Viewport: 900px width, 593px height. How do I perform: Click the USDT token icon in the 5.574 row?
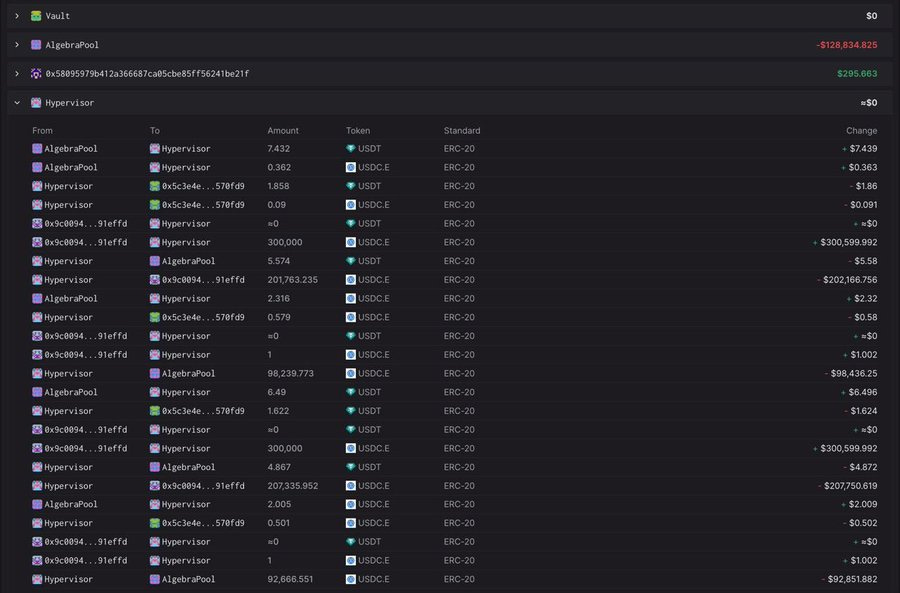pyautogui.click(x=351, y=261)
